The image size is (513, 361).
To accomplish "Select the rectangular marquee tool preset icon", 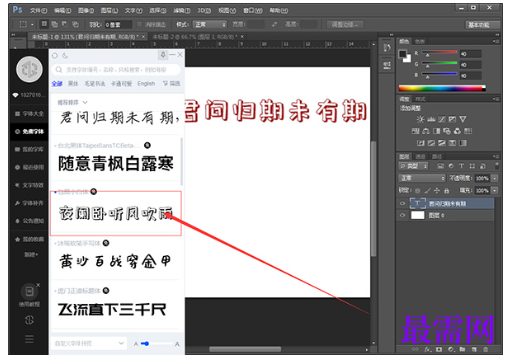I will pos(23,24).
